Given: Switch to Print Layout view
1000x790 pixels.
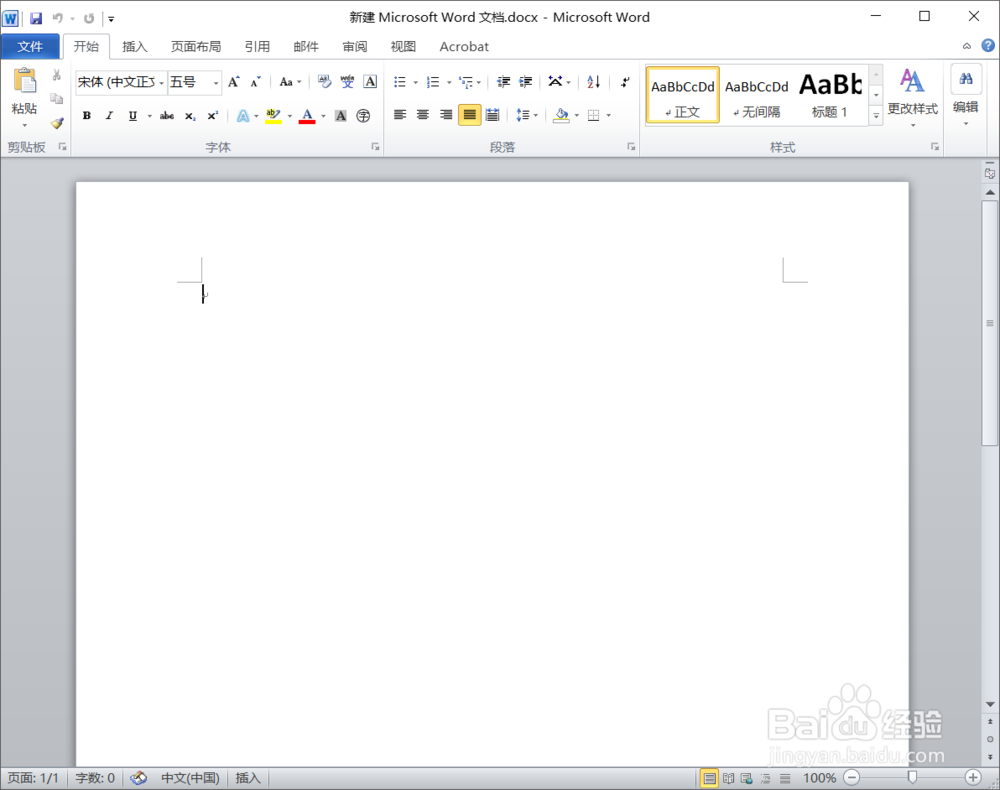Looking at the screenshot, I should (709, 778).
